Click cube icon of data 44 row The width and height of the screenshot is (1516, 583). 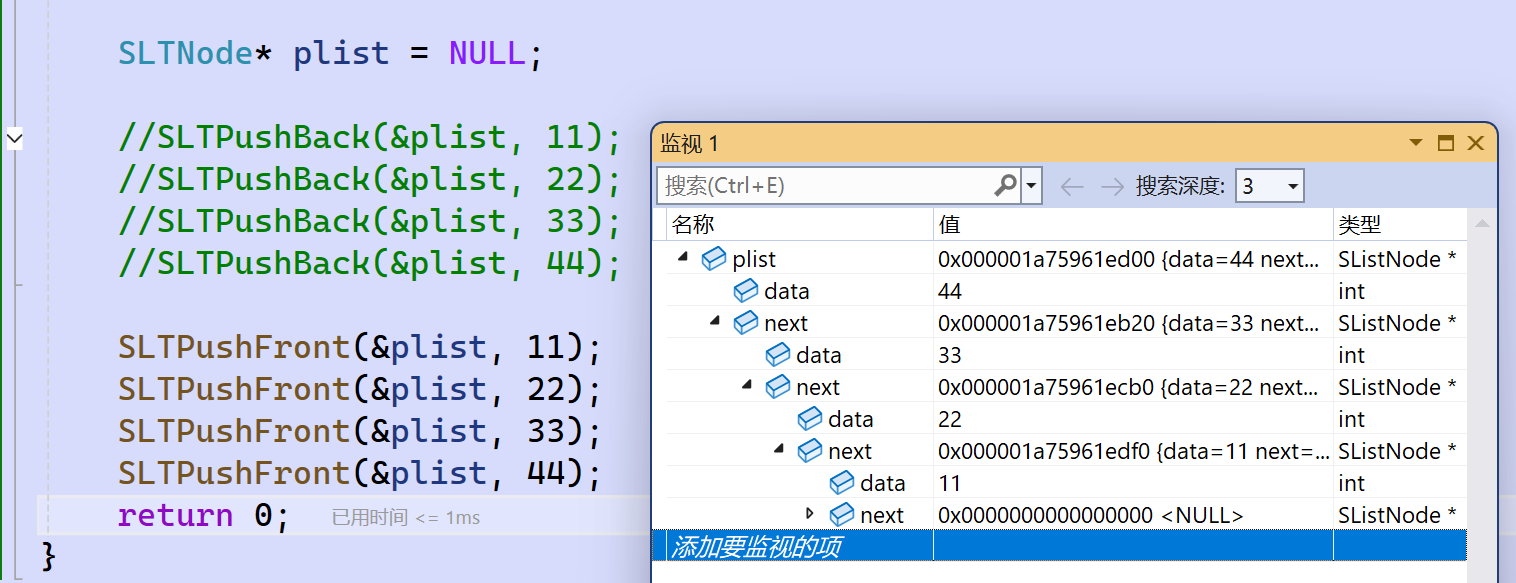746,291
